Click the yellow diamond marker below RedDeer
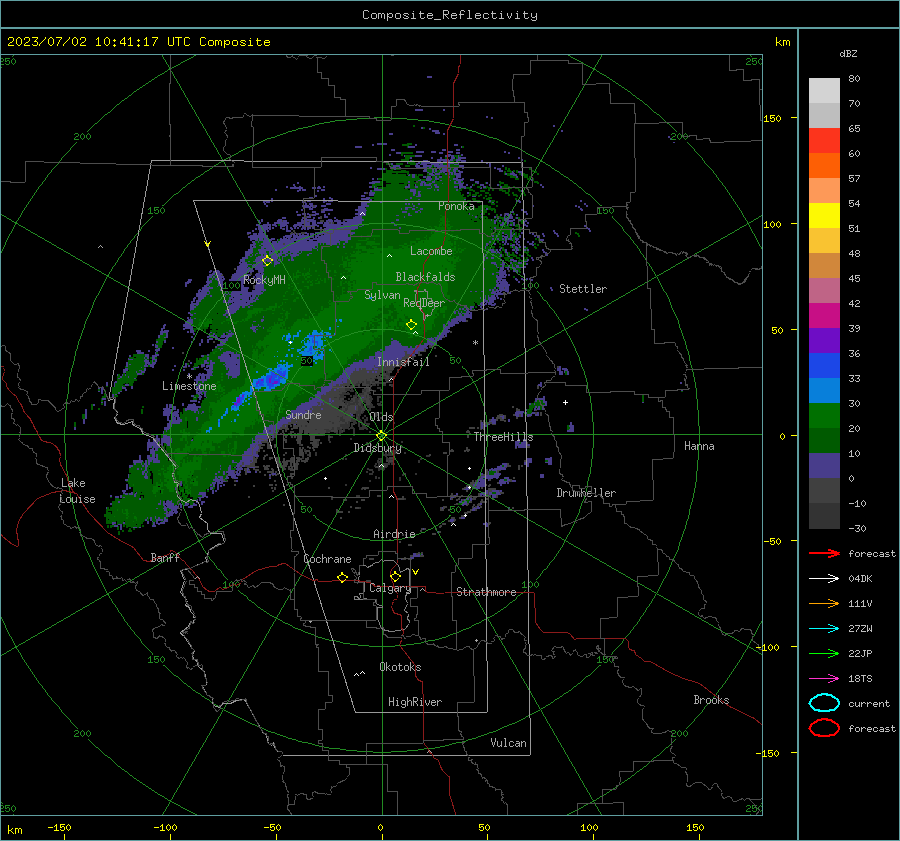Image resolution: width=900 pixels, height=841 pixels. pyautogui.click(x=411, y=325)
